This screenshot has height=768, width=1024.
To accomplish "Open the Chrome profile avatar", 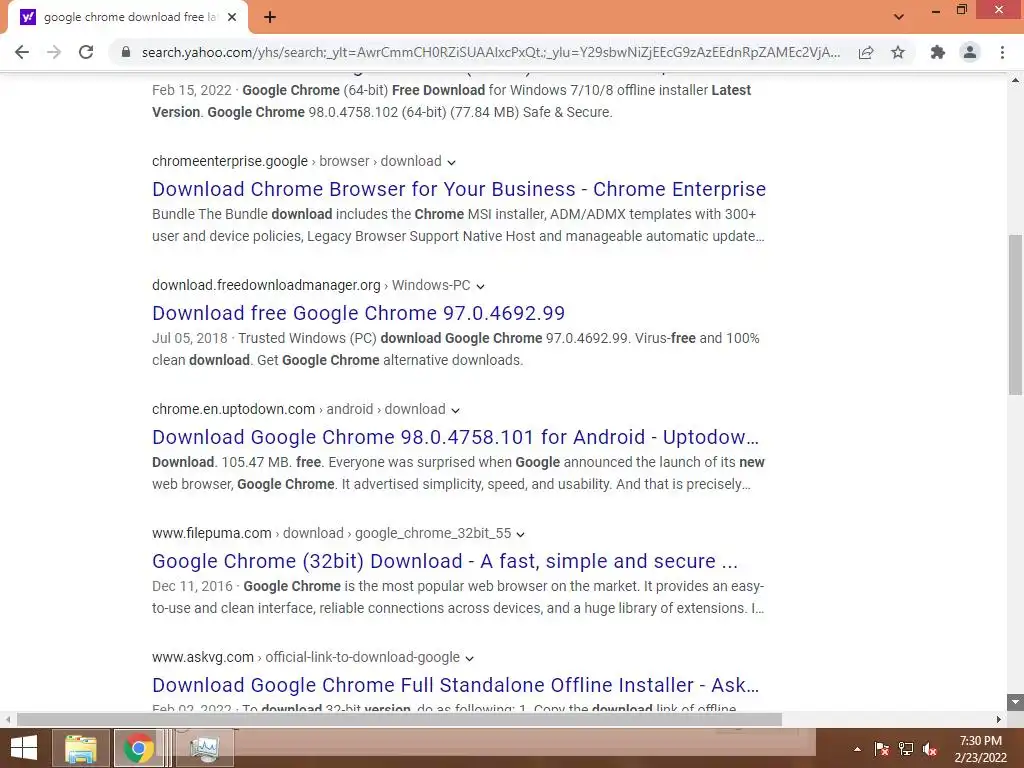I will (x=970, y=52).
